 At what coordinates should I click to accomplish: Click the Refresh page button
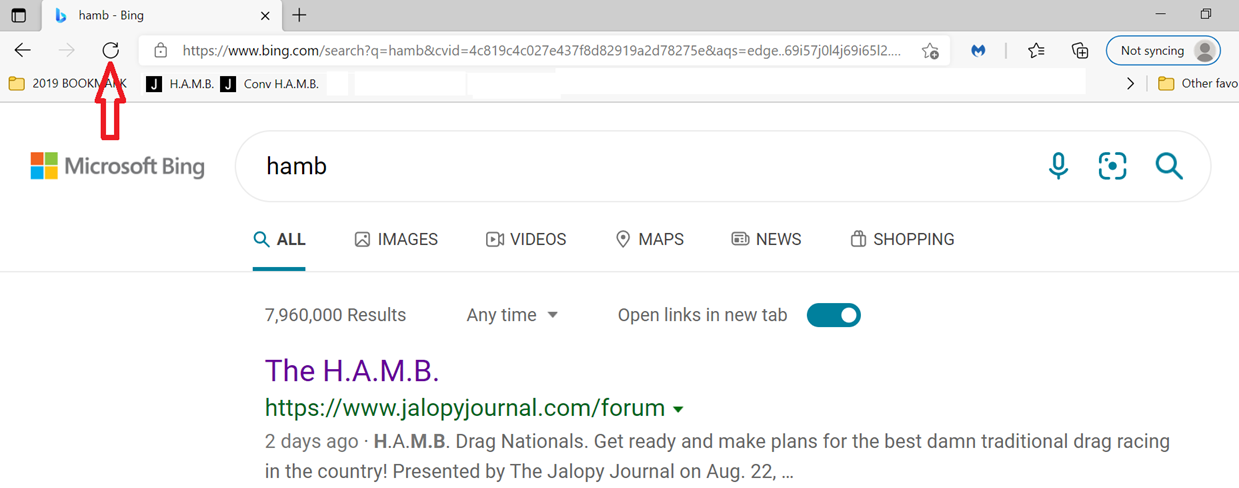click(111, 50)
